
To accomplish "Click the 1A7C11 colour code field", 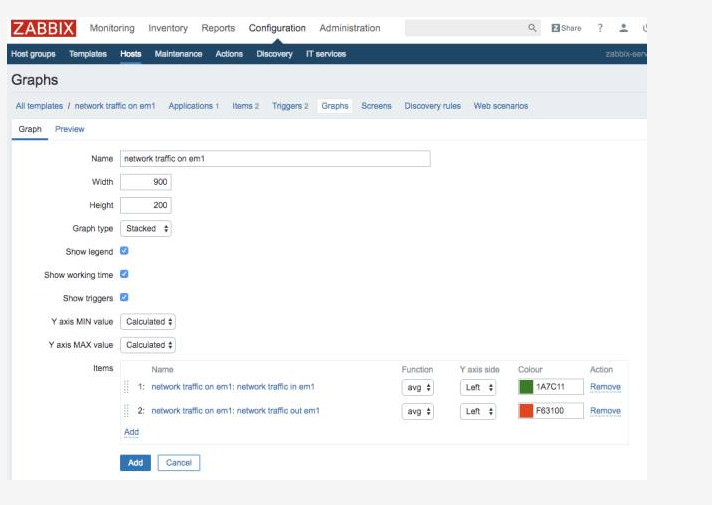I will coord(558,387).
